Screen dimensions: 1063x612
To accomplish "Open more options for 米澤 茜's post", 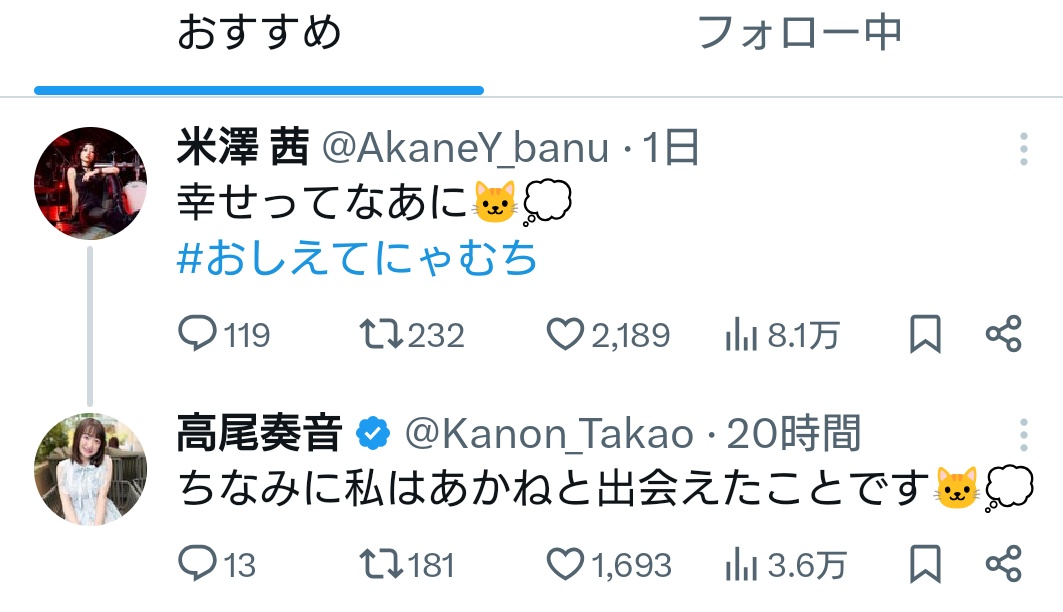I will [x=1024, y=149].
